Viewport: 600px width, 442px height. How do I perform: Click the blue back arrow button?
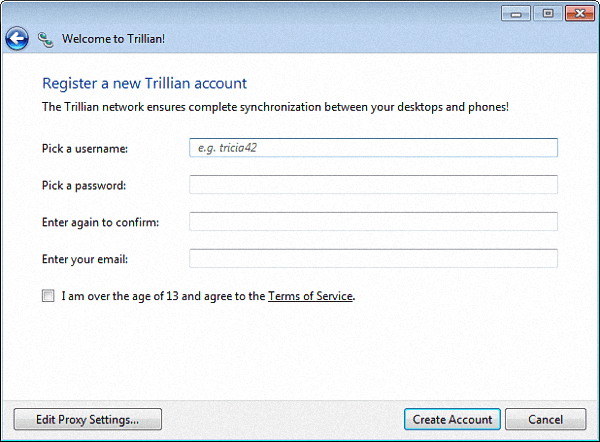point(16,39)
